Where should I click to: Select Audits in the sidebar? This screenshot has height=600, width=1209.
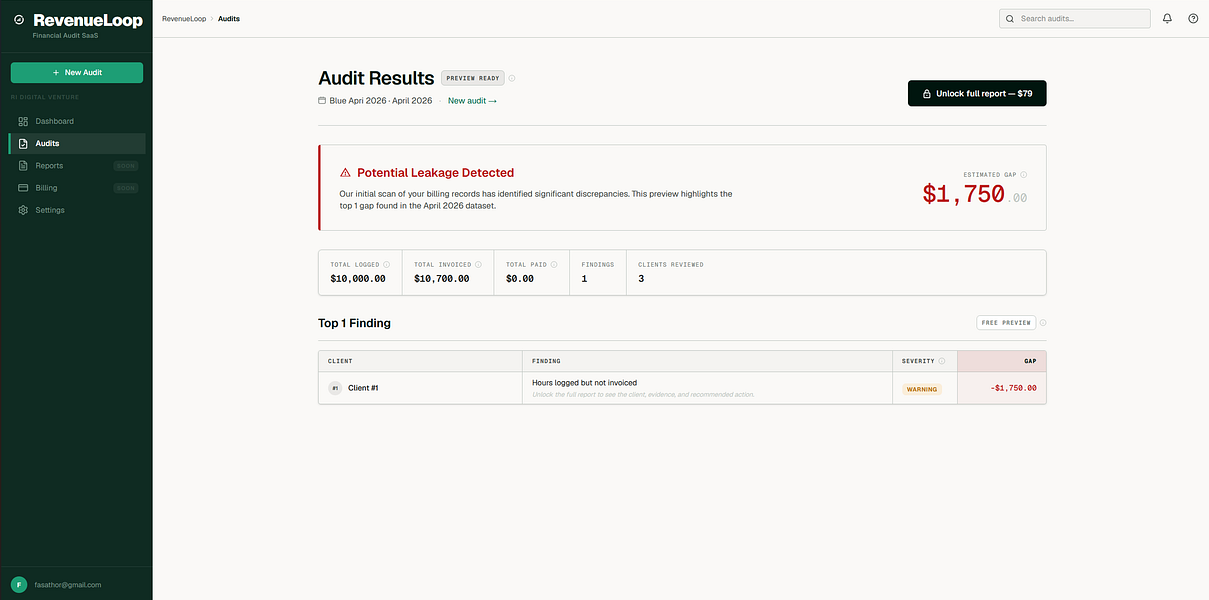tap(77, 143)
